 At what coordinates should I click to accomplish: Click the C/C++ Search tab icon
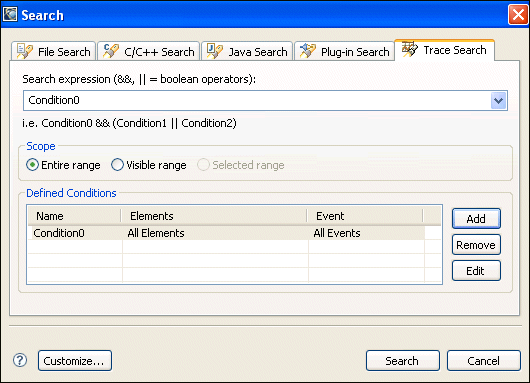pyautogui.click(x=111, y=51)
